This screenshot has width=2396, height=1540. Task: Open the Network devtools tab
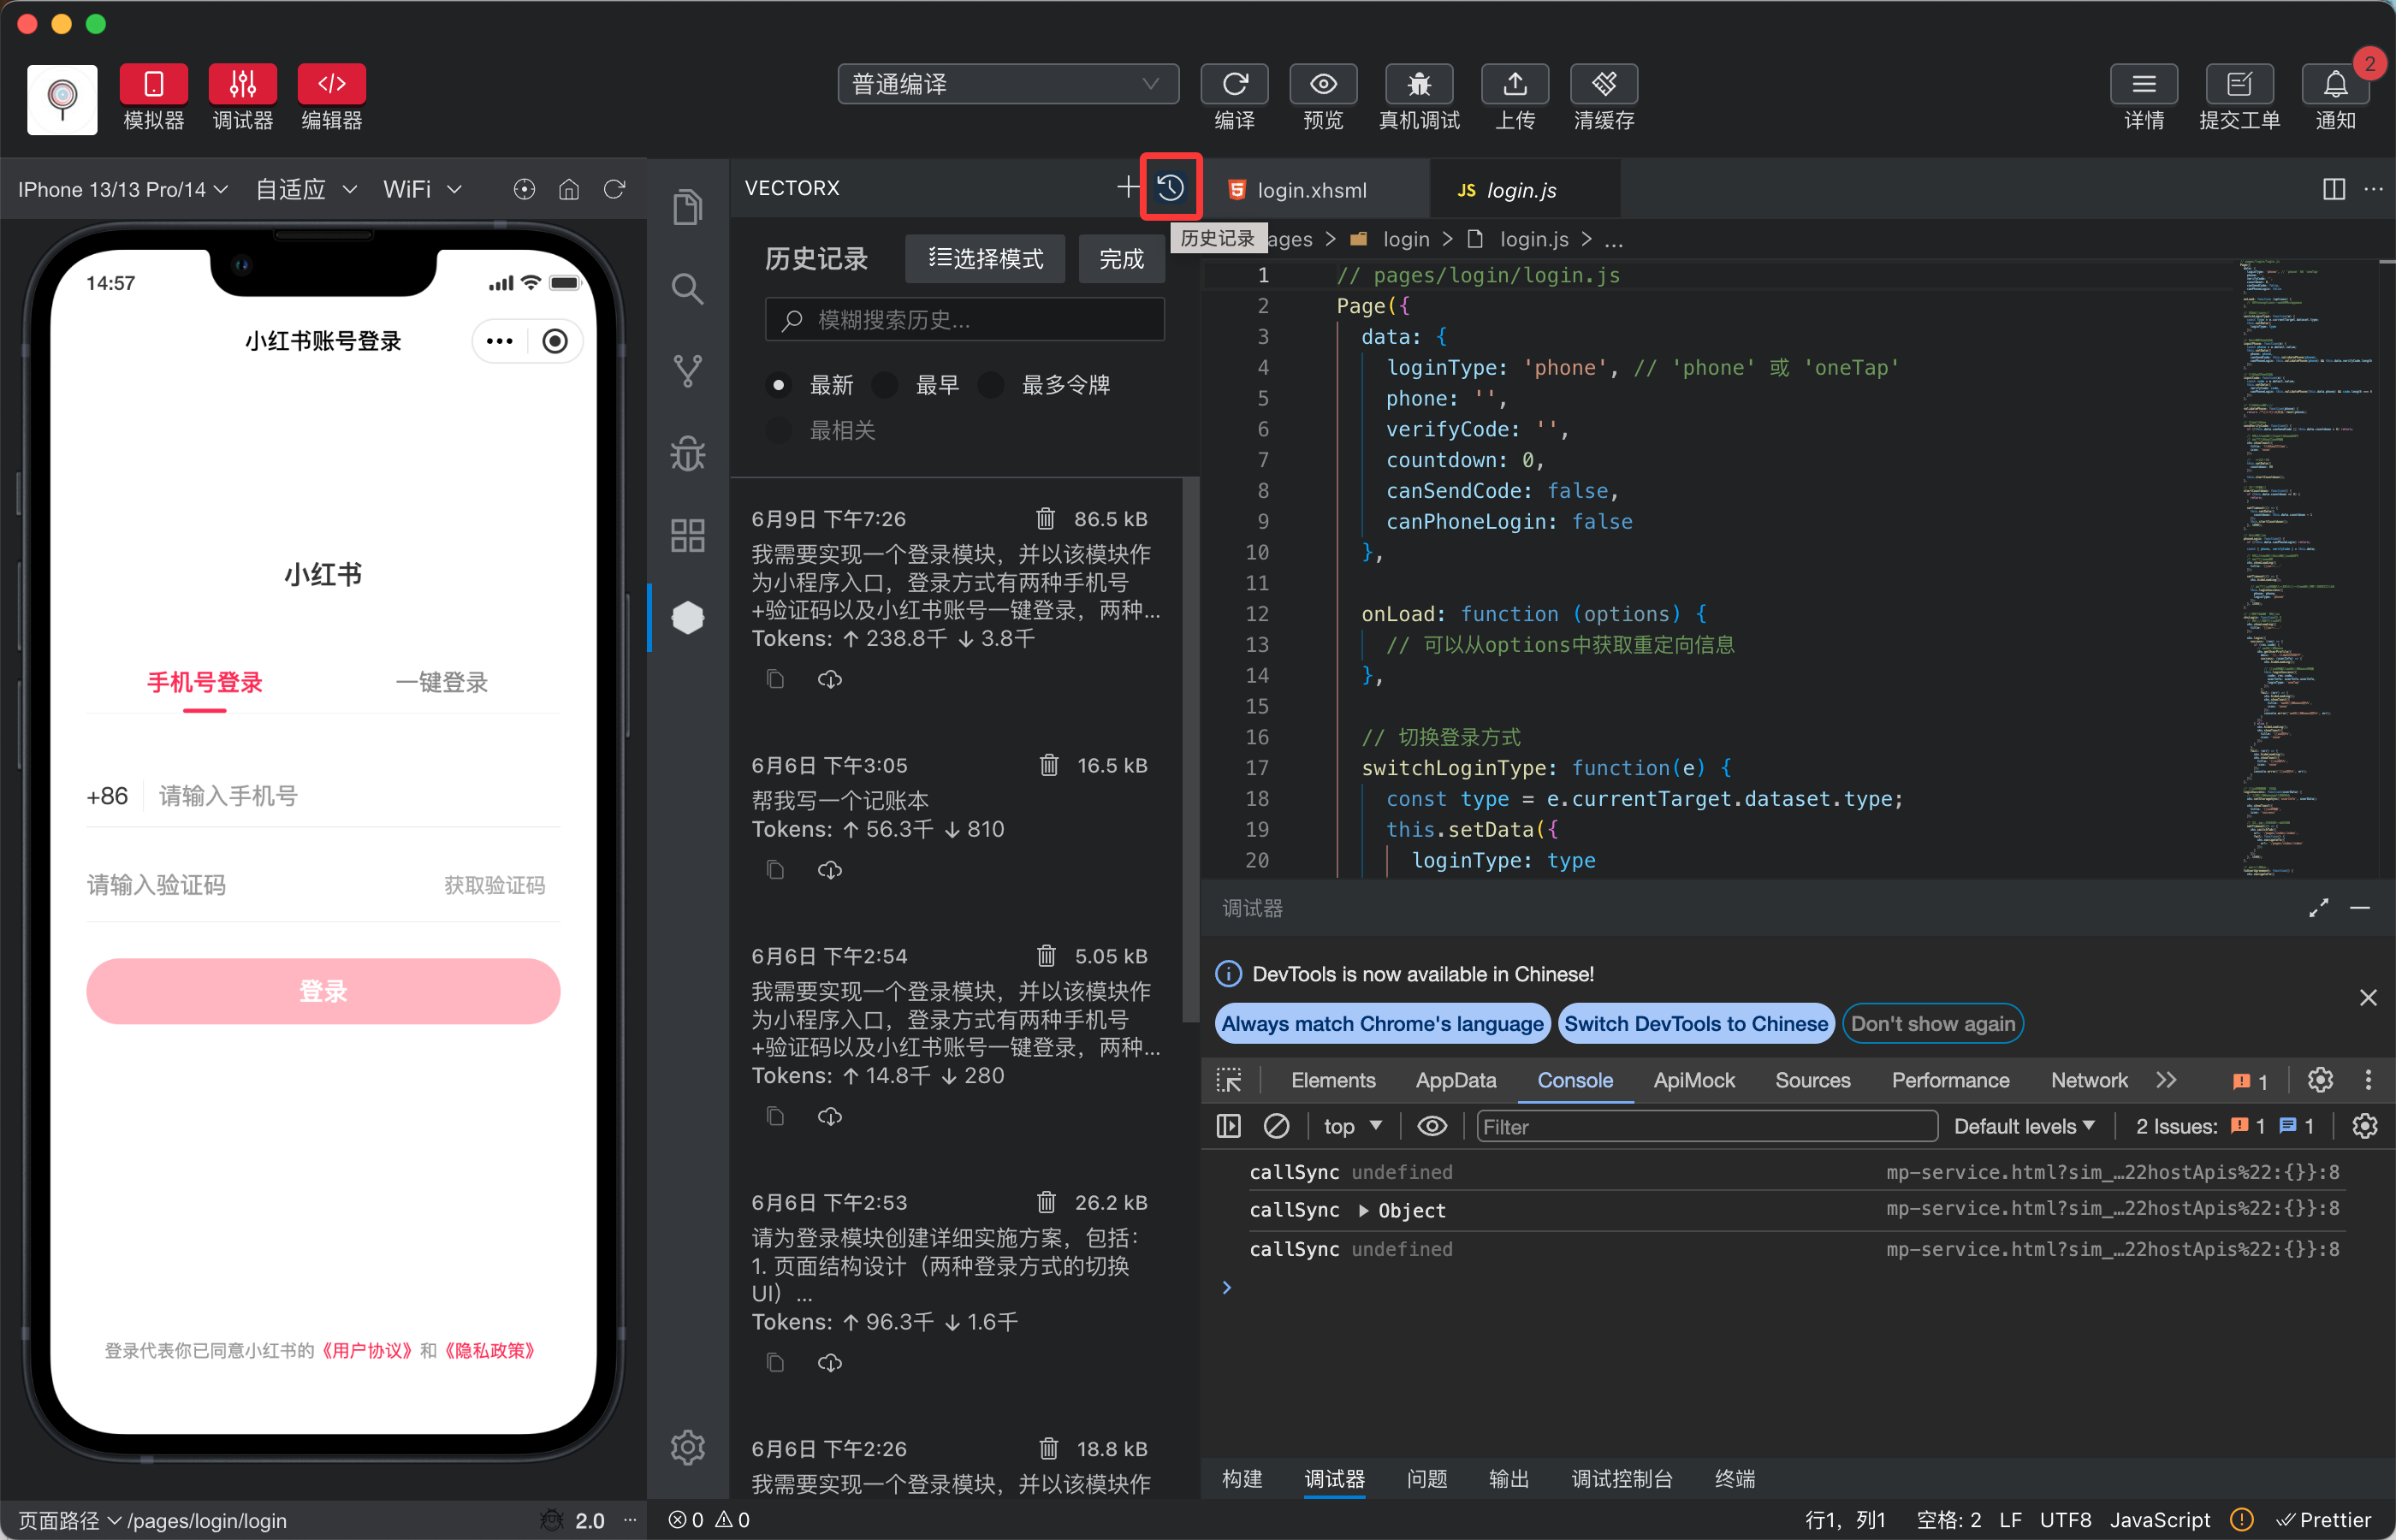pos(2088,1080)
